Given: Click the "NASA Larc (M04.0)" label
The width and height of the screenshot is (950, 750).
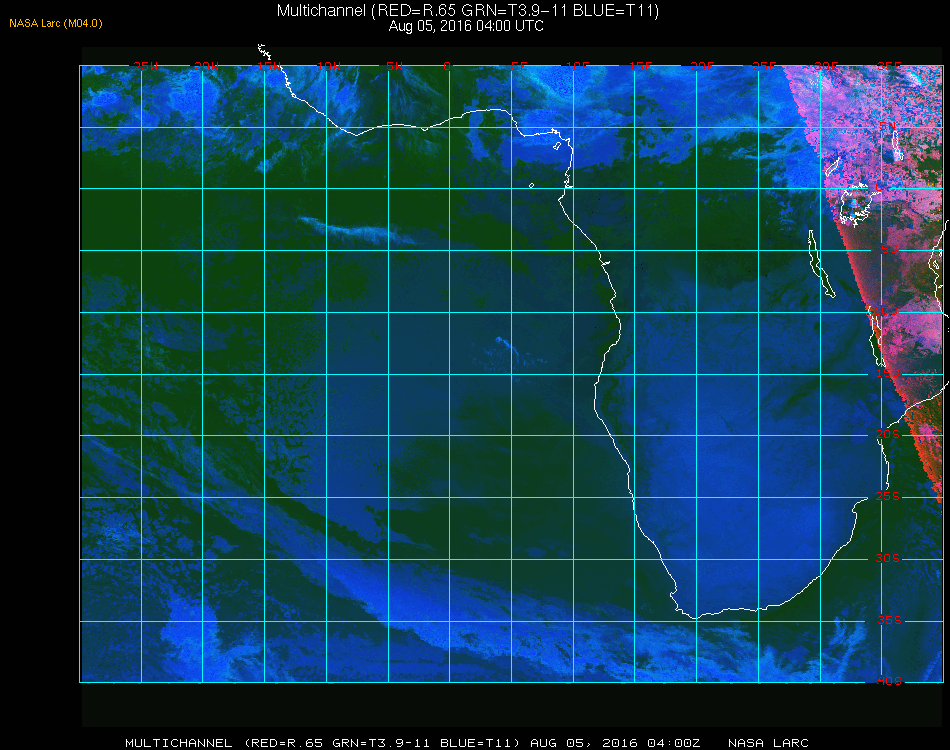Looking at the screenshot, I should click(x=56, y=24).
